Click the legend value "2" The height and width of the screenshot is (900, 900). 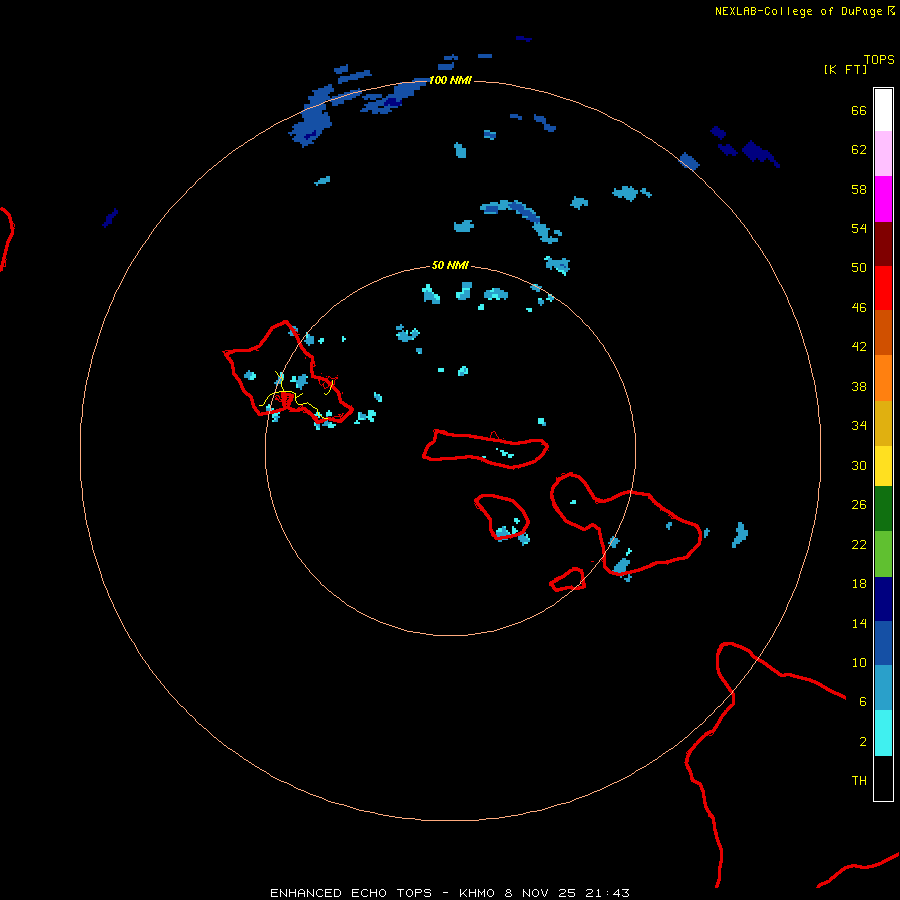(x=863, y=742)
